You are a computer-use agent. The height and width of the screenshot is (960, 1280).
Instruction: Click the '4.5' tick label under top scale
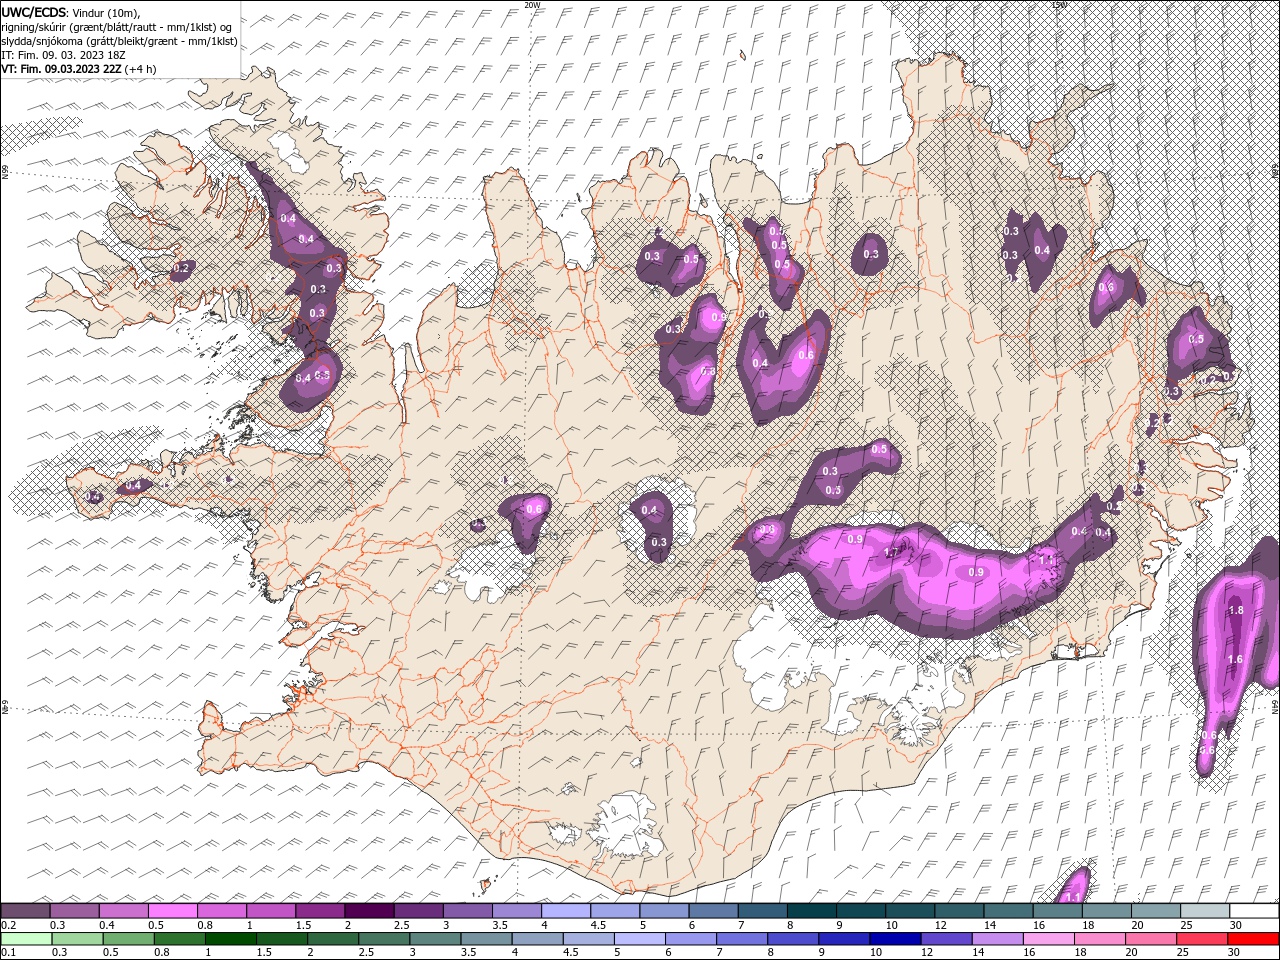pyautogui.click(x=598, y=925)
